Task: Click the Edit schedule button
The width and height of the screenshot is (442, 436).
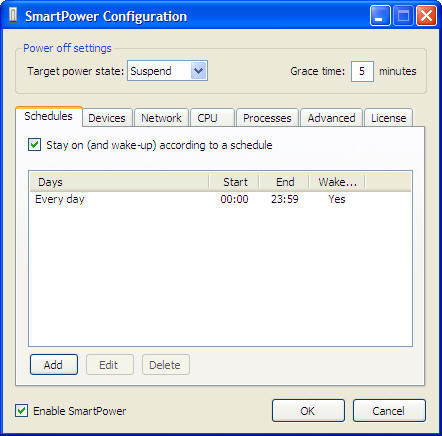Action: point(110,365)
